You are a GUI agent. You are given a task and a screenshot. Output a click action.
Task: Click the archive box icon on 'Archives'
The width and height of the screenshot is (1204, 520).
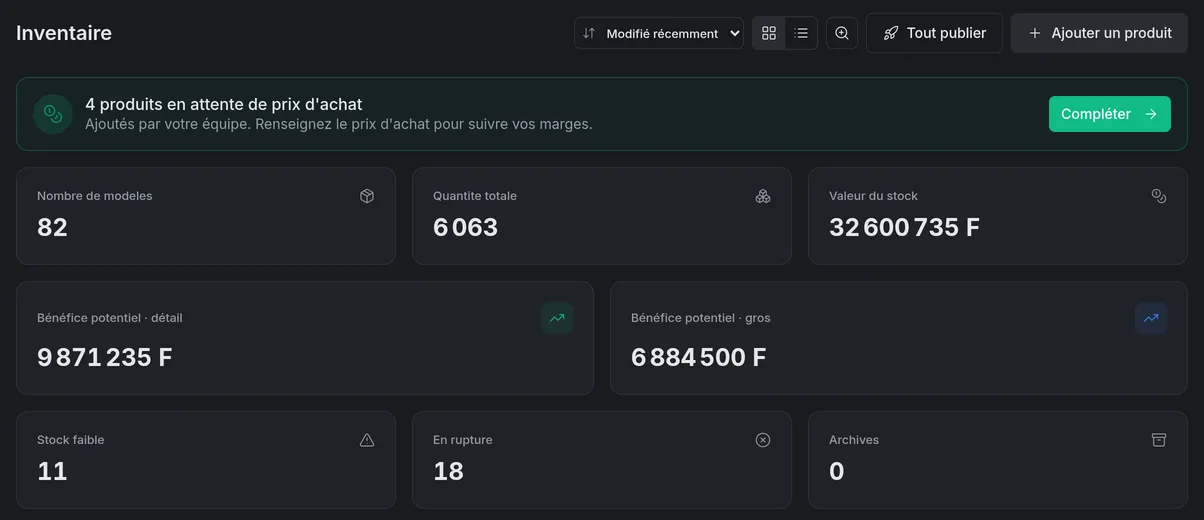click(1159, 440)
